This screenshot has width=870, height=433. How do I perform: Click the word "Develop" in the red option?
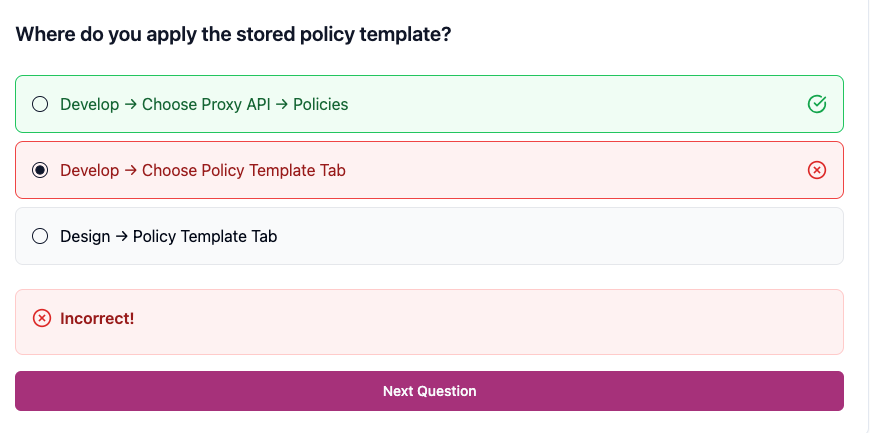[x=89, y=170]
